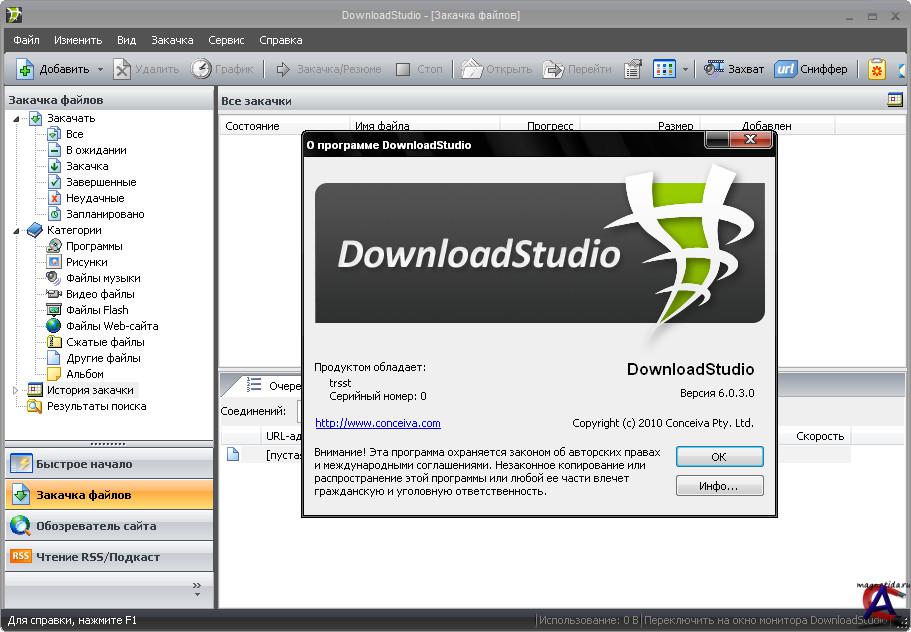Click the Добавить (Add) toolbar icon
This screenshot has width=911, height=632.
[26, 69]
